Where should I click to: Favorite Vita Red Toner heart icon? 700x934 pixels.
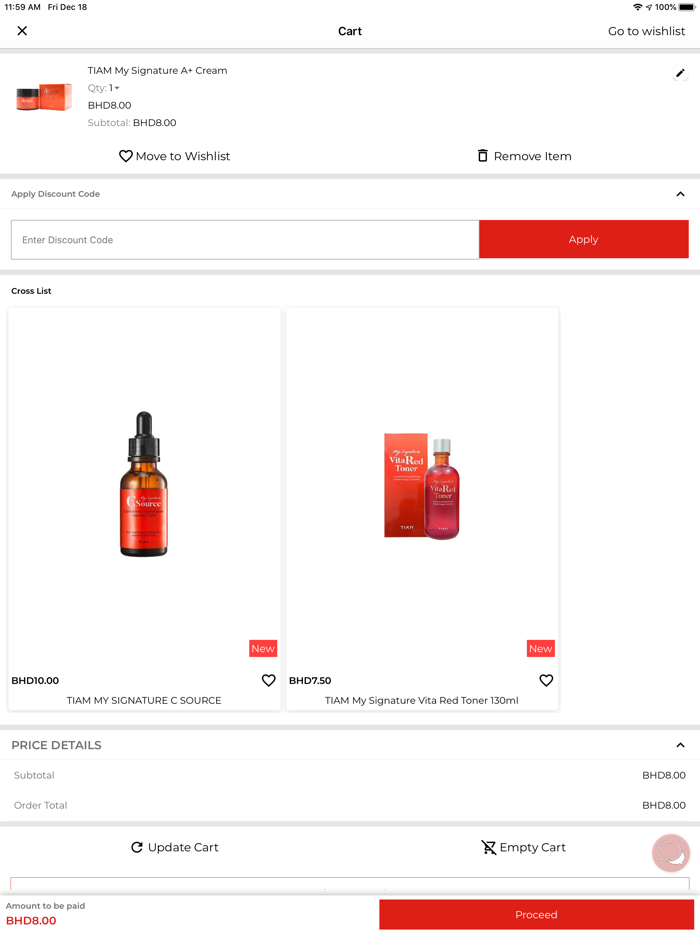[546, 680]
